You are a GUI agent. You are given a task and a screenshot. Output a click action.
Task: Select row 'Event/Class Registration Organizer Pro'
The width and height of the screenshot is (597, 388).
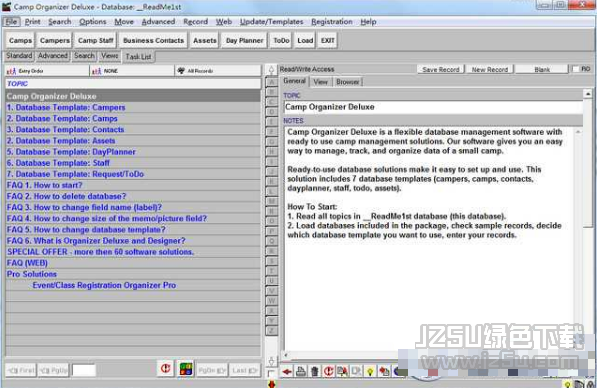pos(133,285)
